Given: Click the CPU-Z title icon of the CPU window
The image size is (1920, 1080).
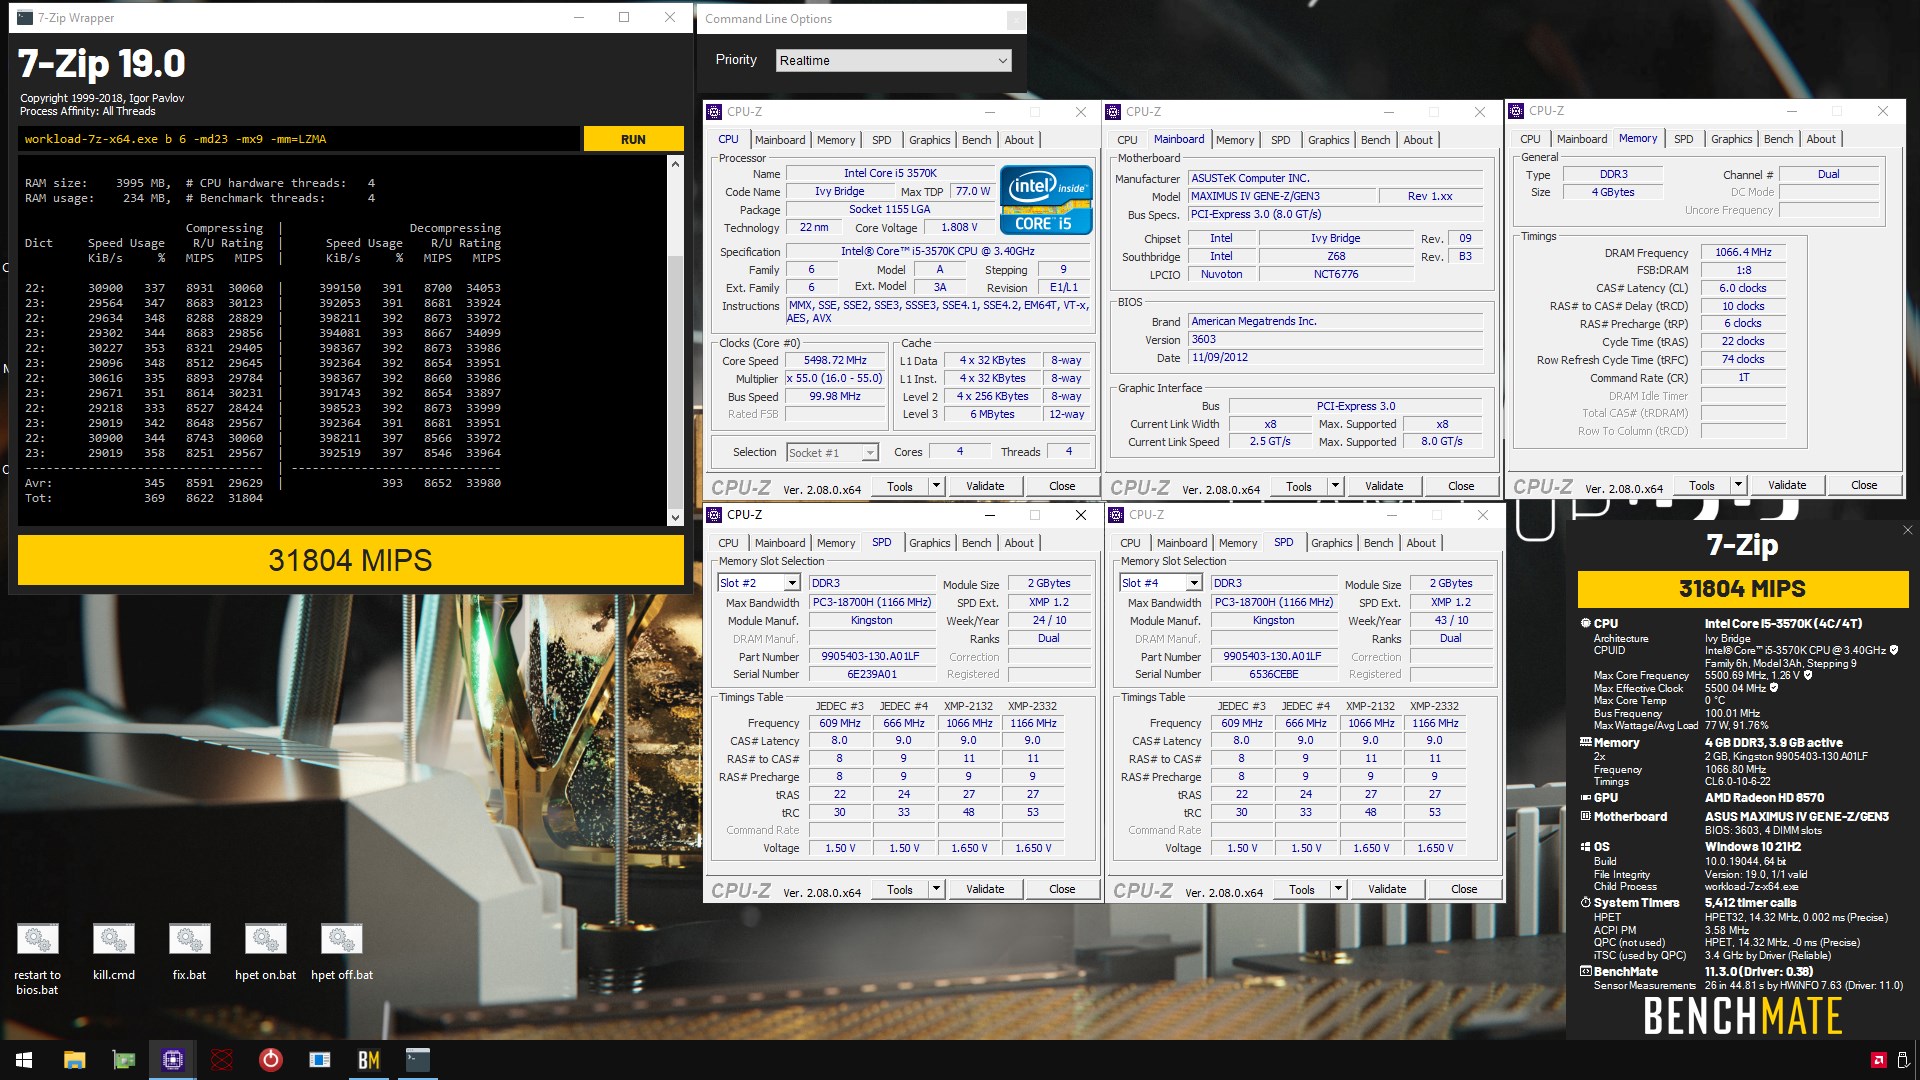Looking at the screenshot, I should (x=714, y=112).
